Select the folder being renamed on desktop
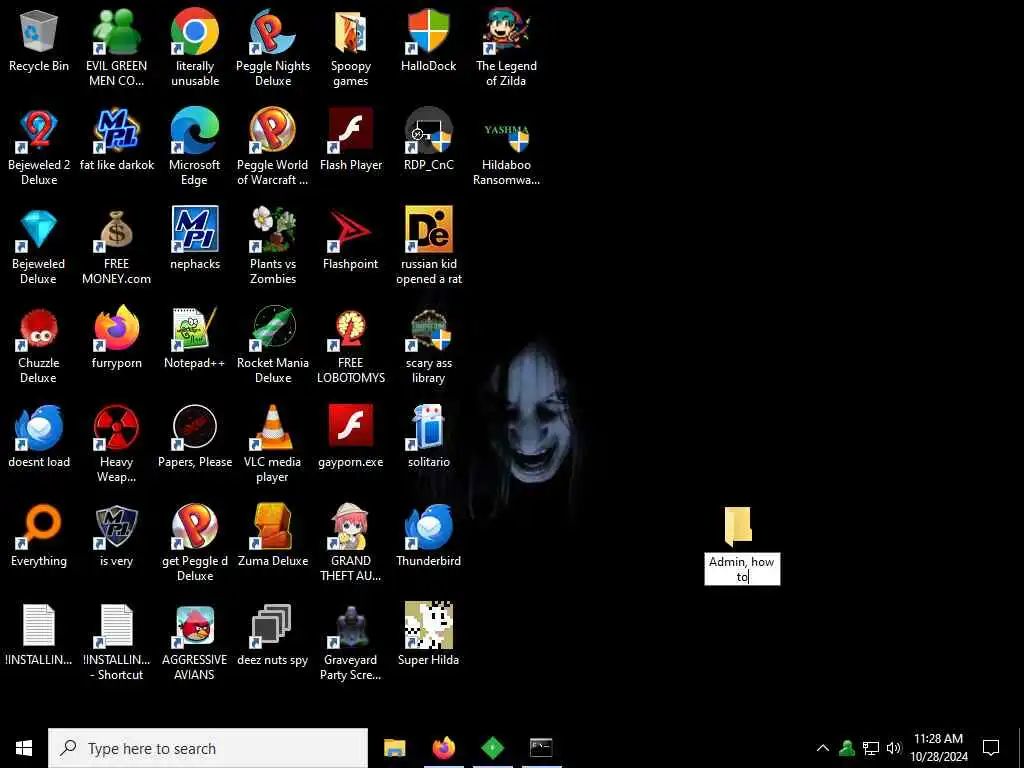This screenshot has width=1024, height=768. [x=738, y=526]
